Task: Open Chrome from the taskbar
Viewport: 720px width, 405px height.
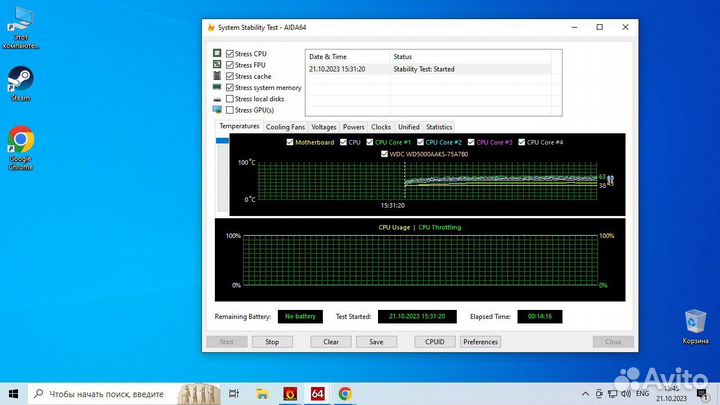Action: pyautogui.click(x=345, y=394)
